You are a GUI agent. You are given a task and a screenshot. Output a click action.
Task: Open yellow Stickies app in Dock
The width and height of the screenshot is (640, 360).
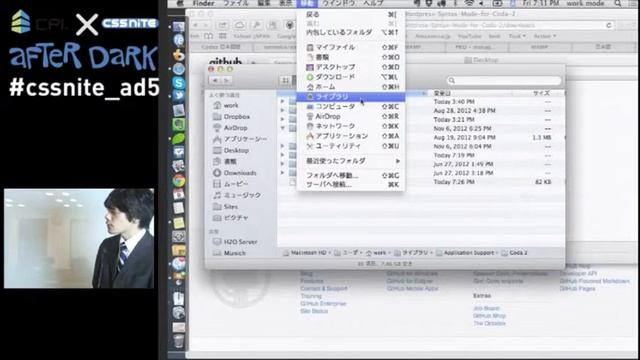click(178, 223)
